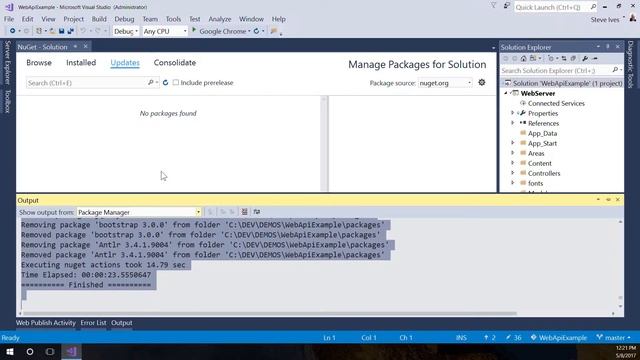Refresh the NuGet package list
The image size is (640, 360).
click(x=165, y=82)
